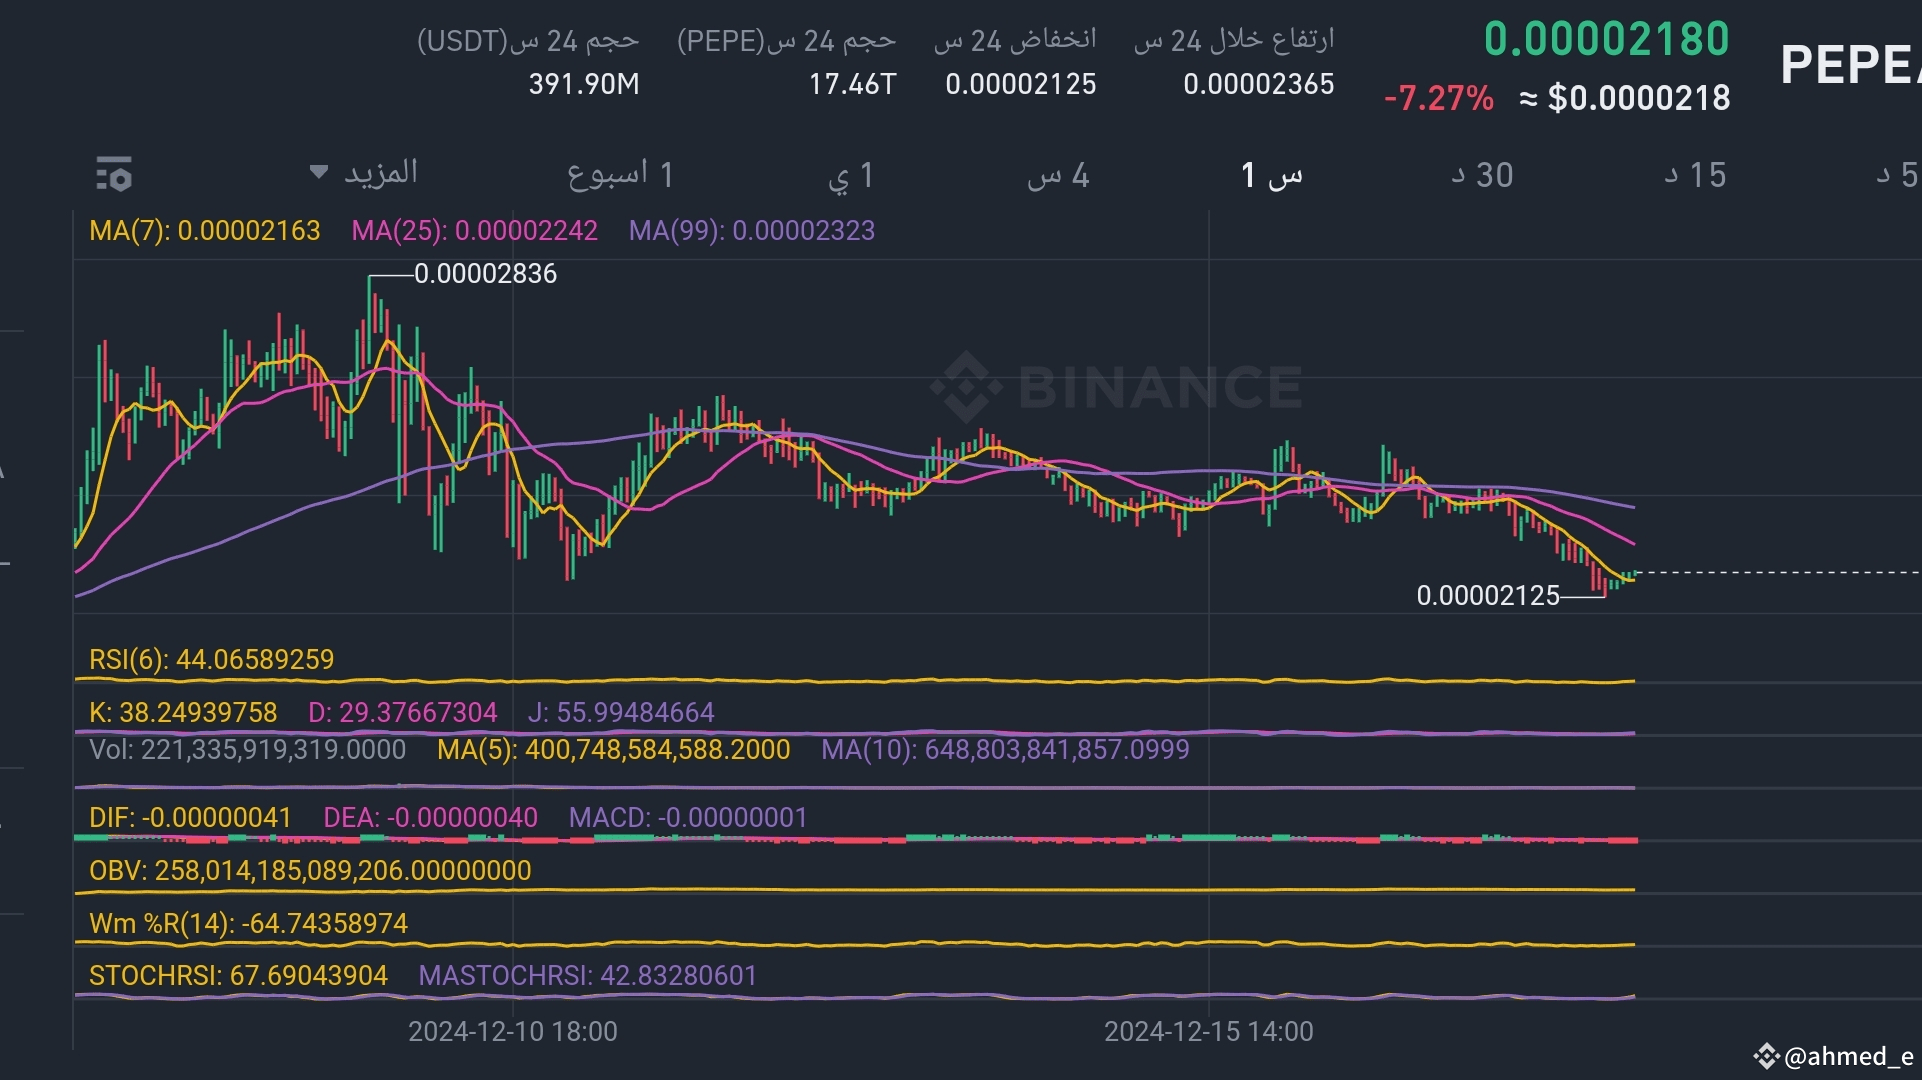Switch to the 15د timeframe

[x=1692, y=175]
